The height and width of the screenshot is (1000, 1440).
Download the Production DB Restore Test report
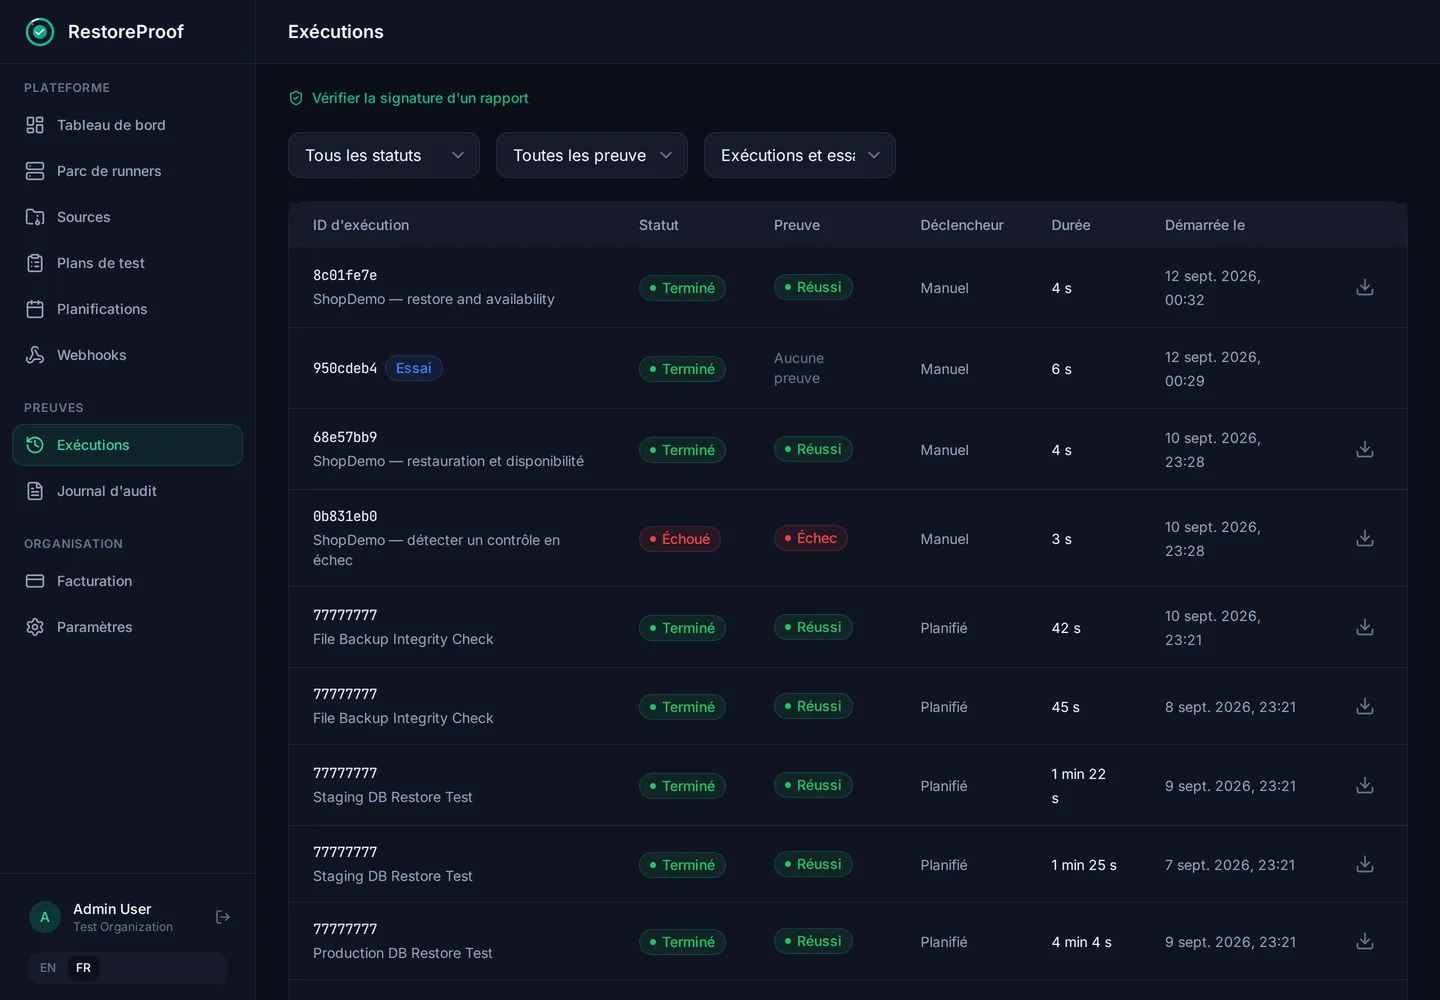coord(1365,942)
